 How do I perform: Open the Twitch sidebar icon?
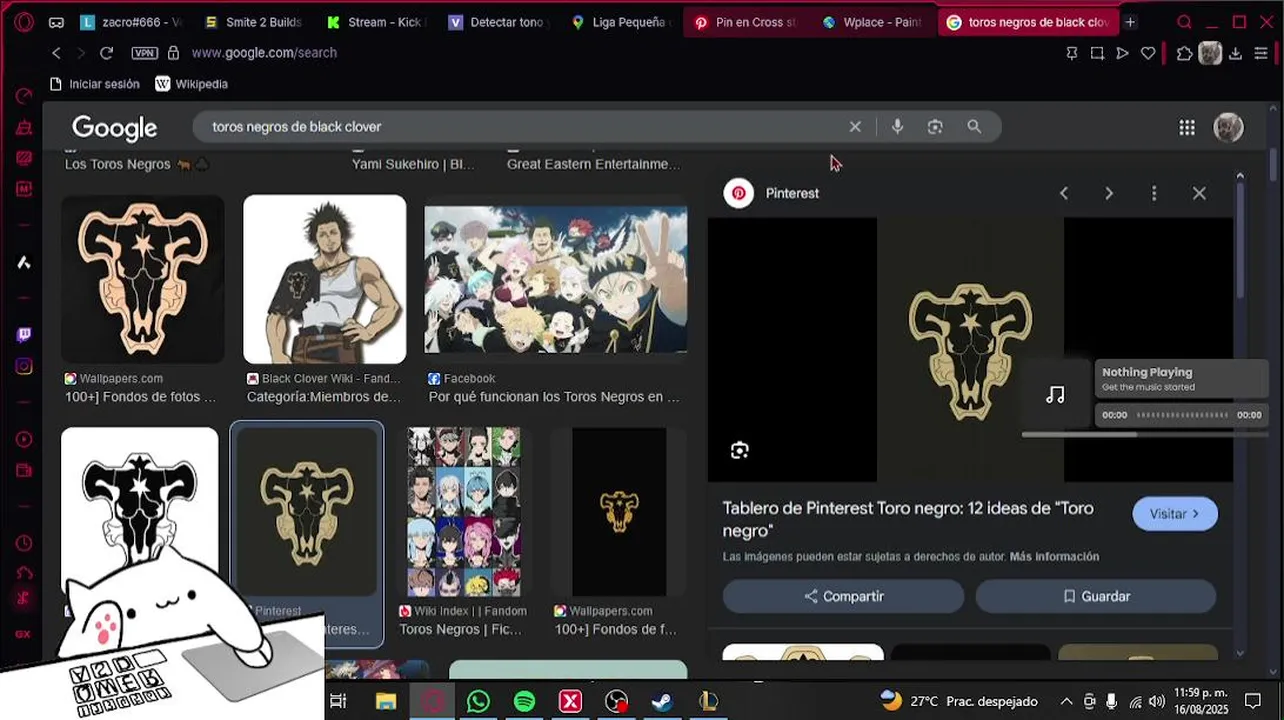[24, 334]
